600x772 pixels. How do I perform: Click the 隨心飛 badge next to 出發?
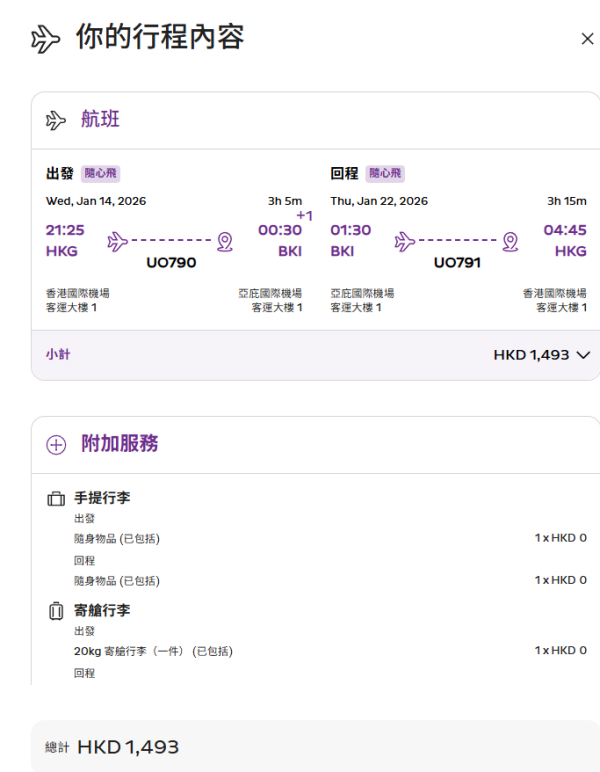point(100,174)
